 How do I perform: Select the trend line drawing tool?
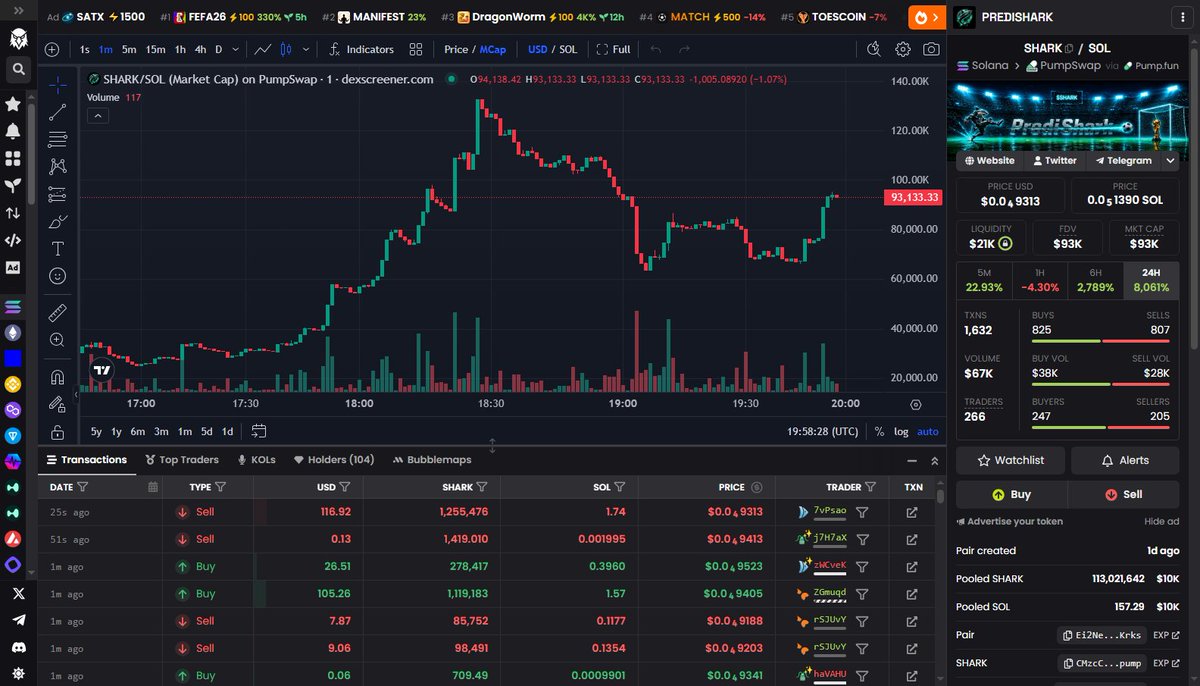pyautogui.click(x=58, y=112)
